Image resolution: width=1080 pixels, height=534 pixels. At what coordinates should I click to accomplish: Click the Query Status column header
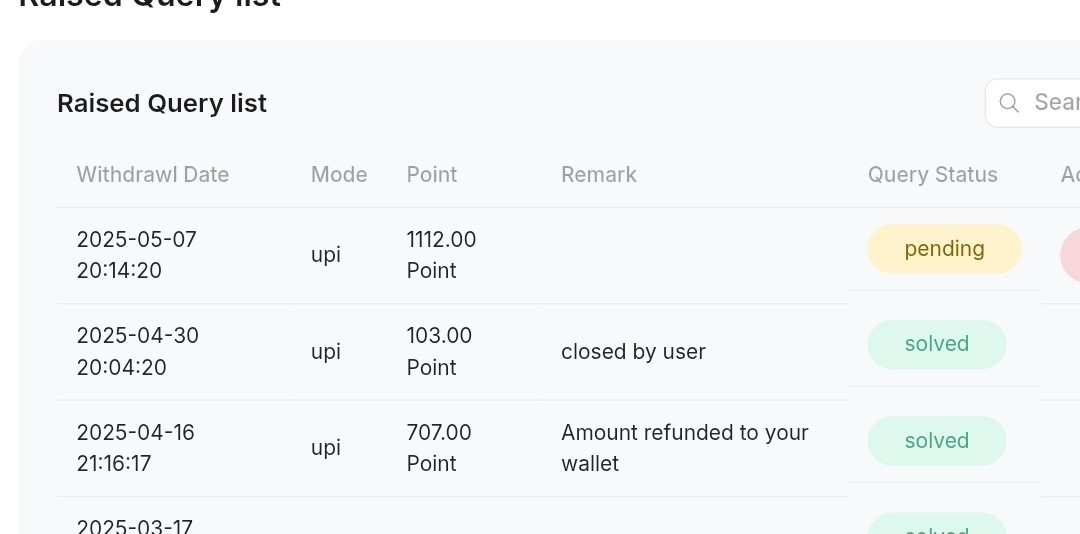[x=933, y=174]
